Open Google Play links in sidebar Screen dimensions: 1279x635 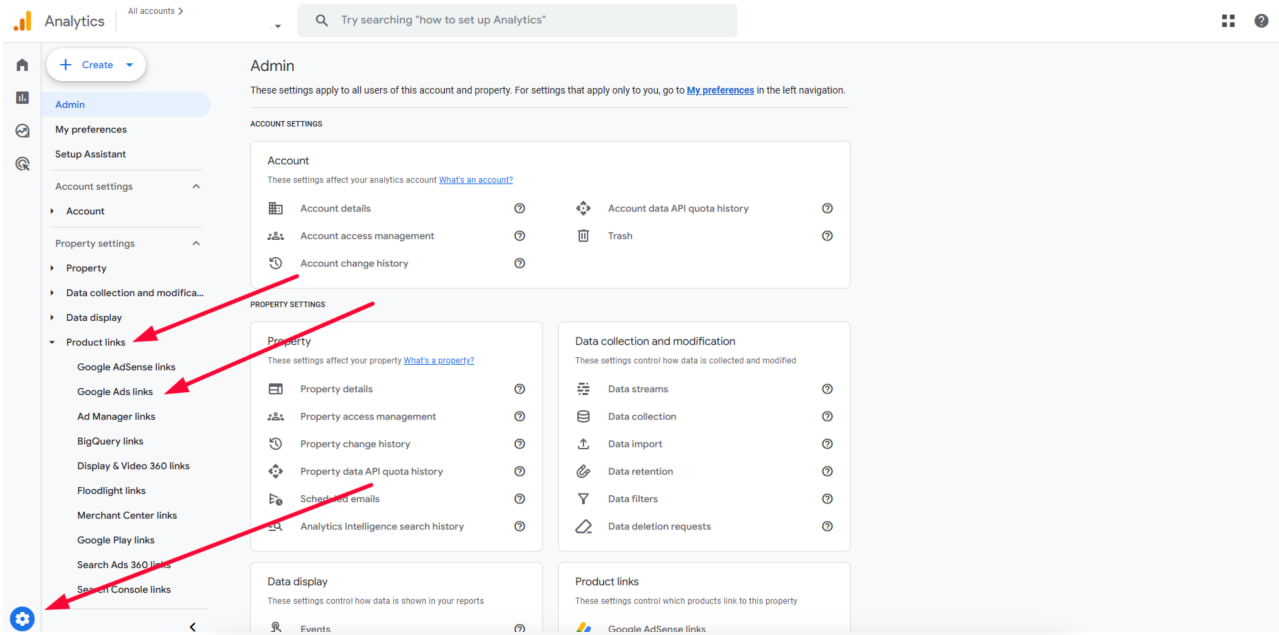click(x=116, y=540)
